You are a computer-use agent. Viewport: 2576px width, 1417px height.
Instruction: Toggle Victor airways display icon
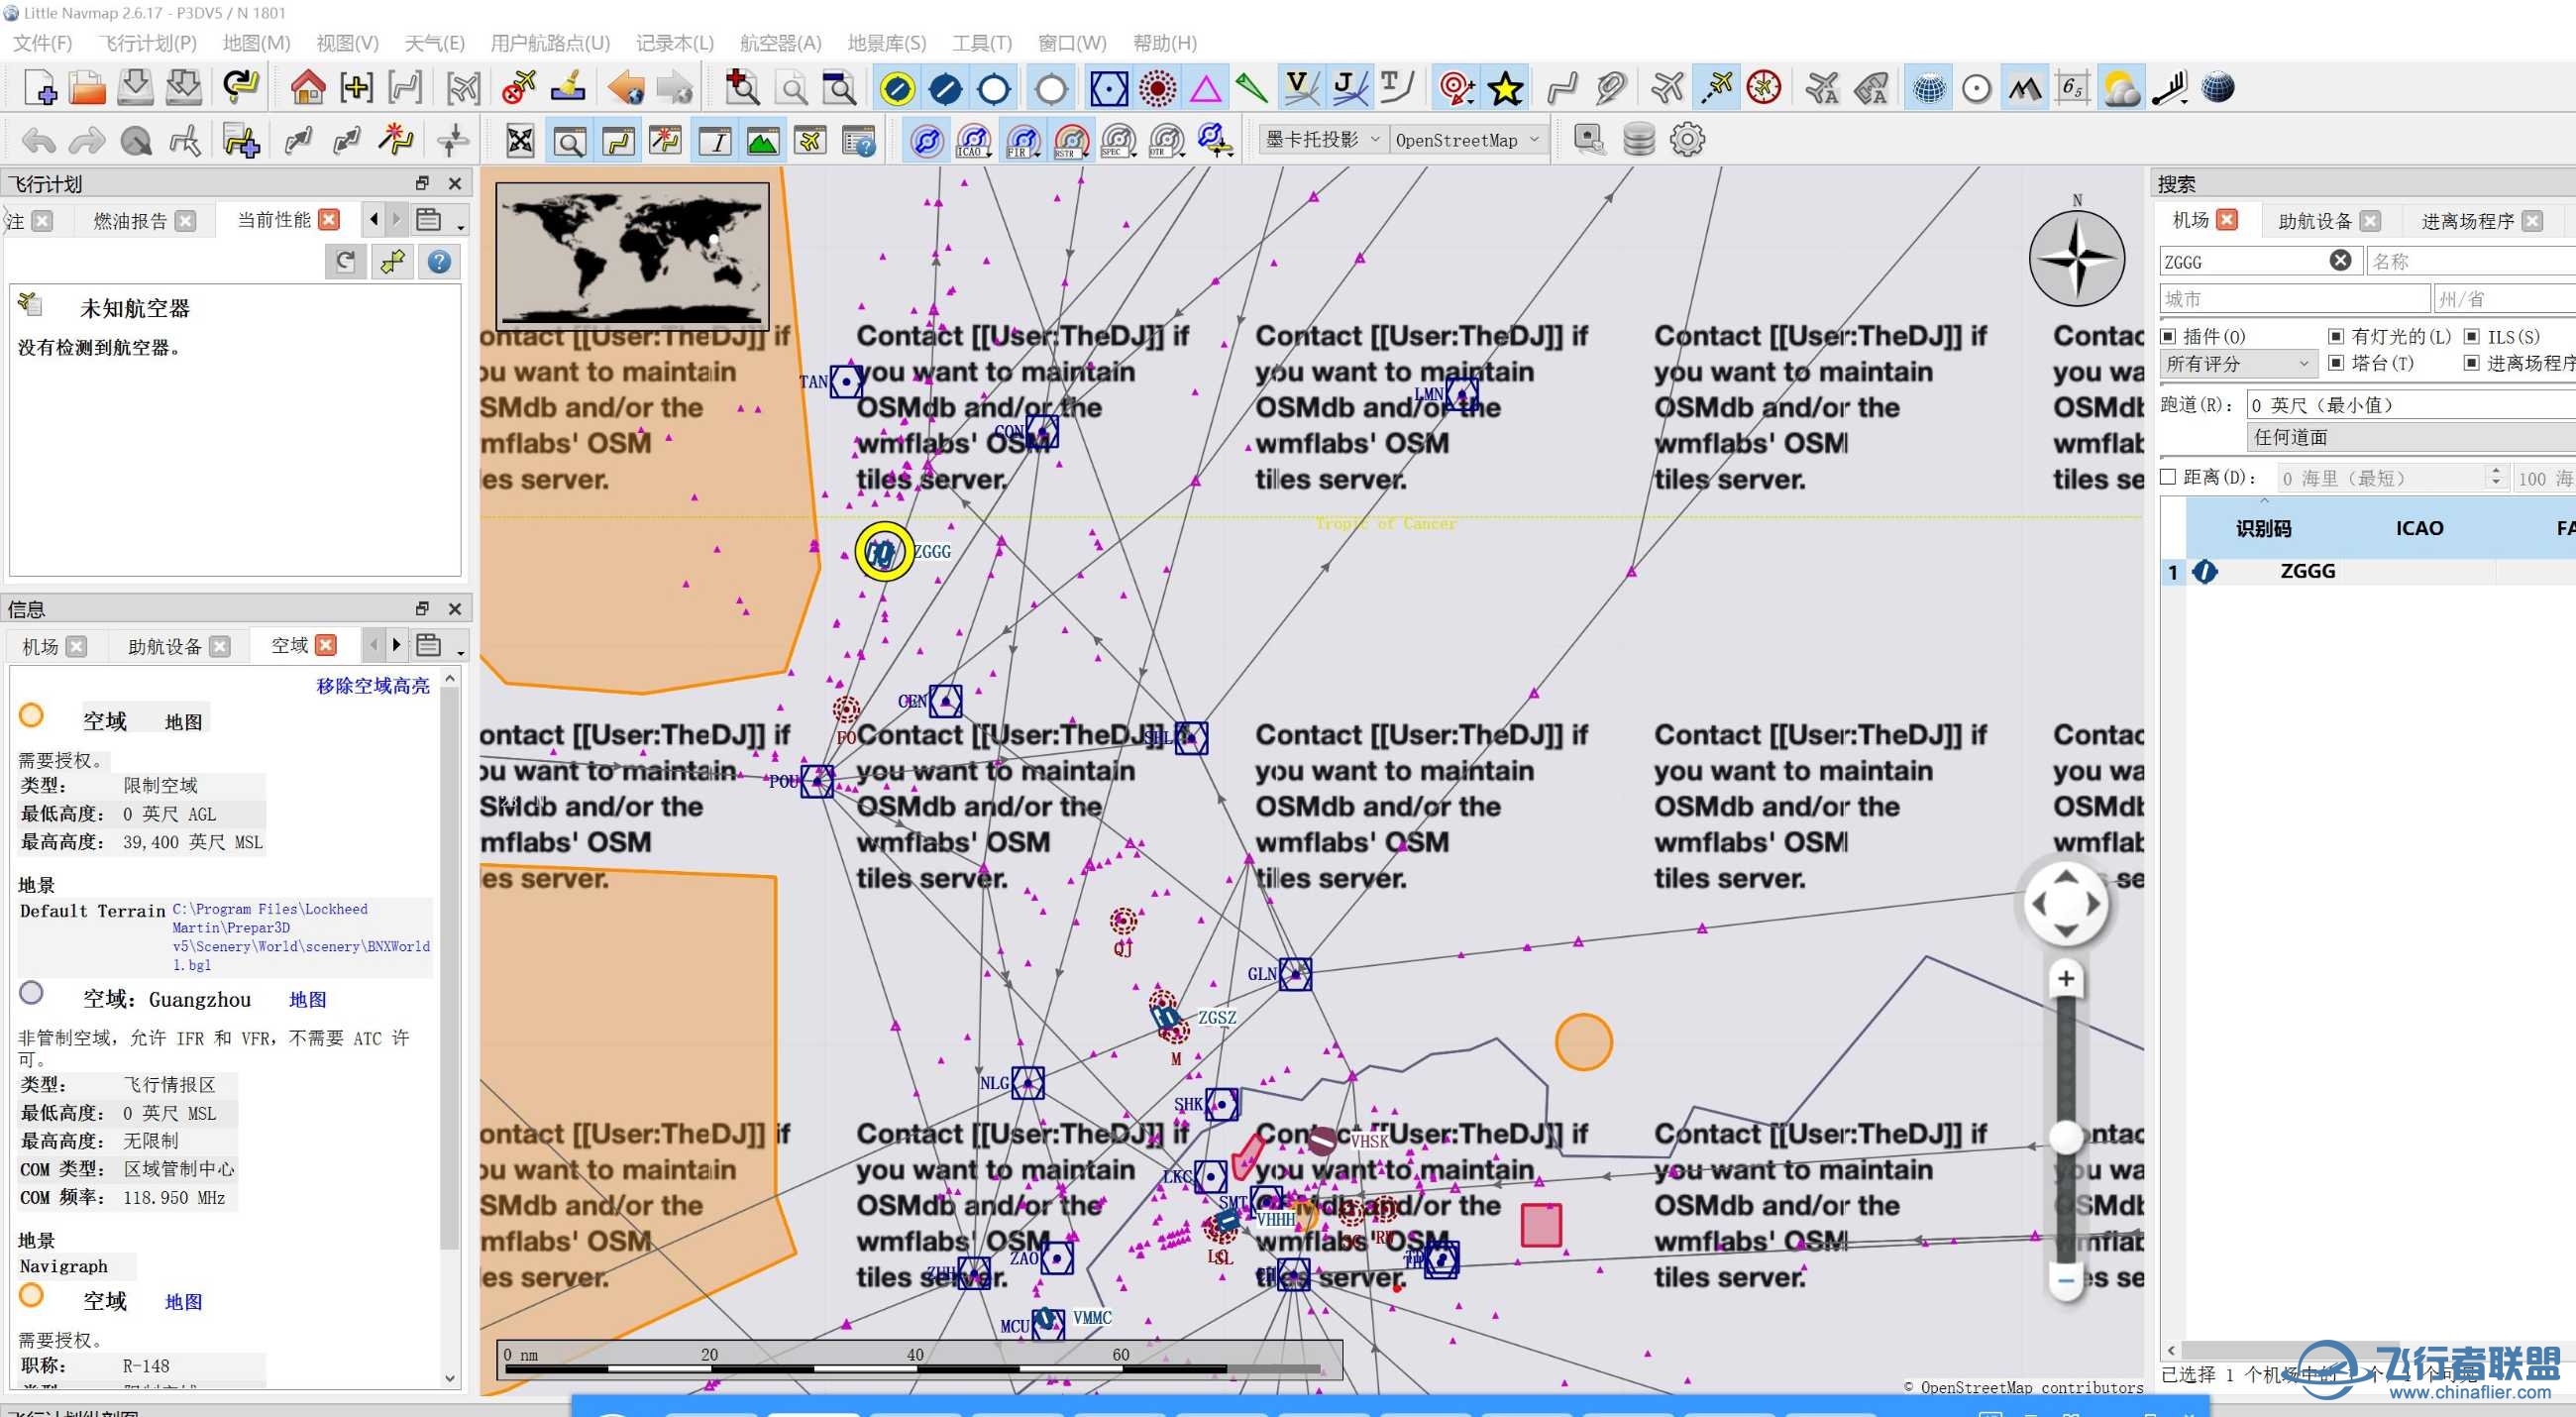pos(1301,88)
